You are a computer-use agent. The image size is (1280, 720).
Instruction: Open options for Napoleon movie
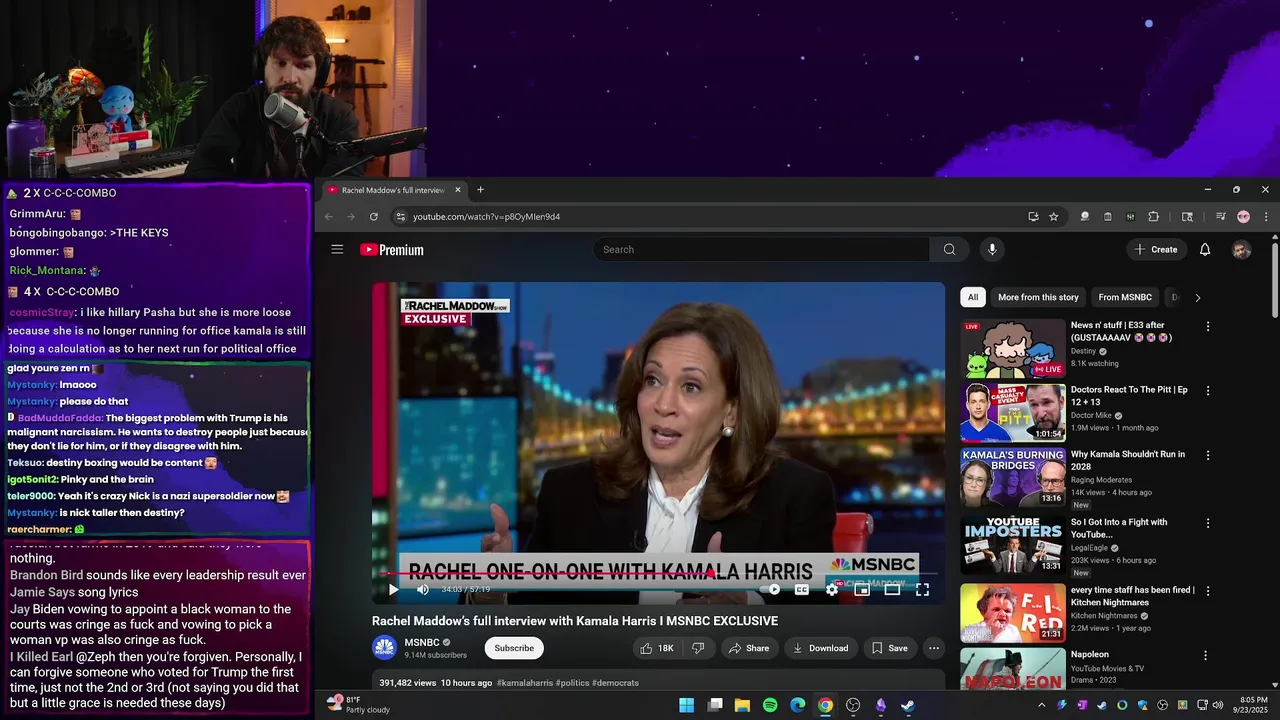click(1208, 656)
